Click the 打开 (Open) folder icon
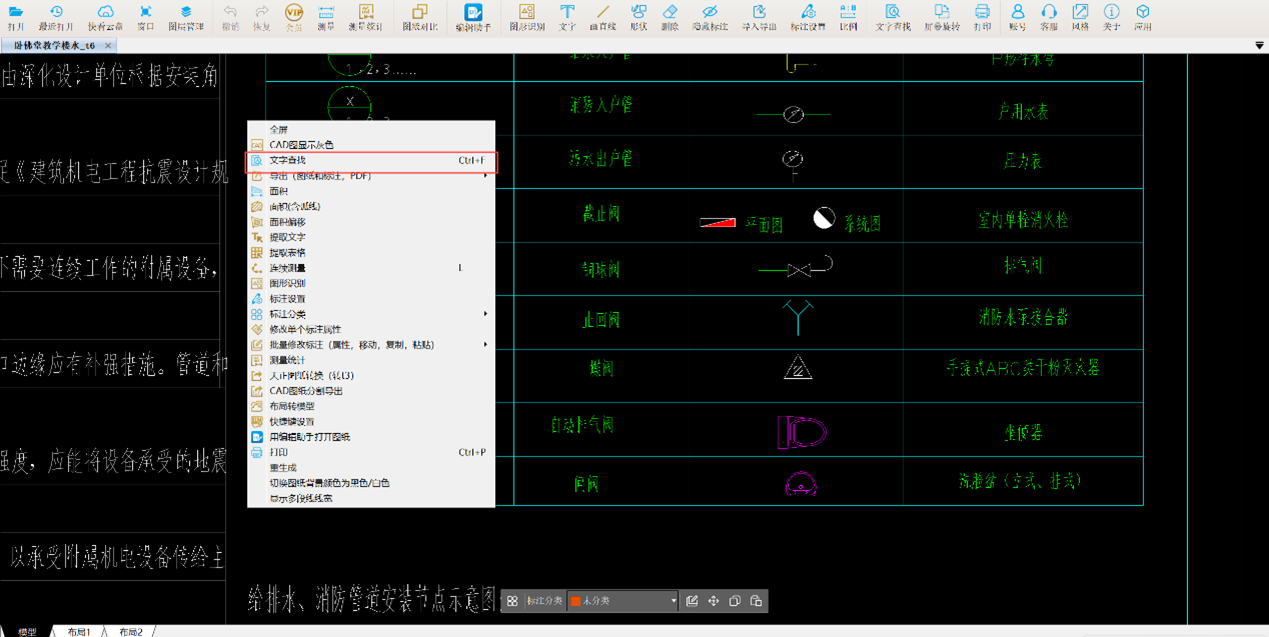 (16, 15)
